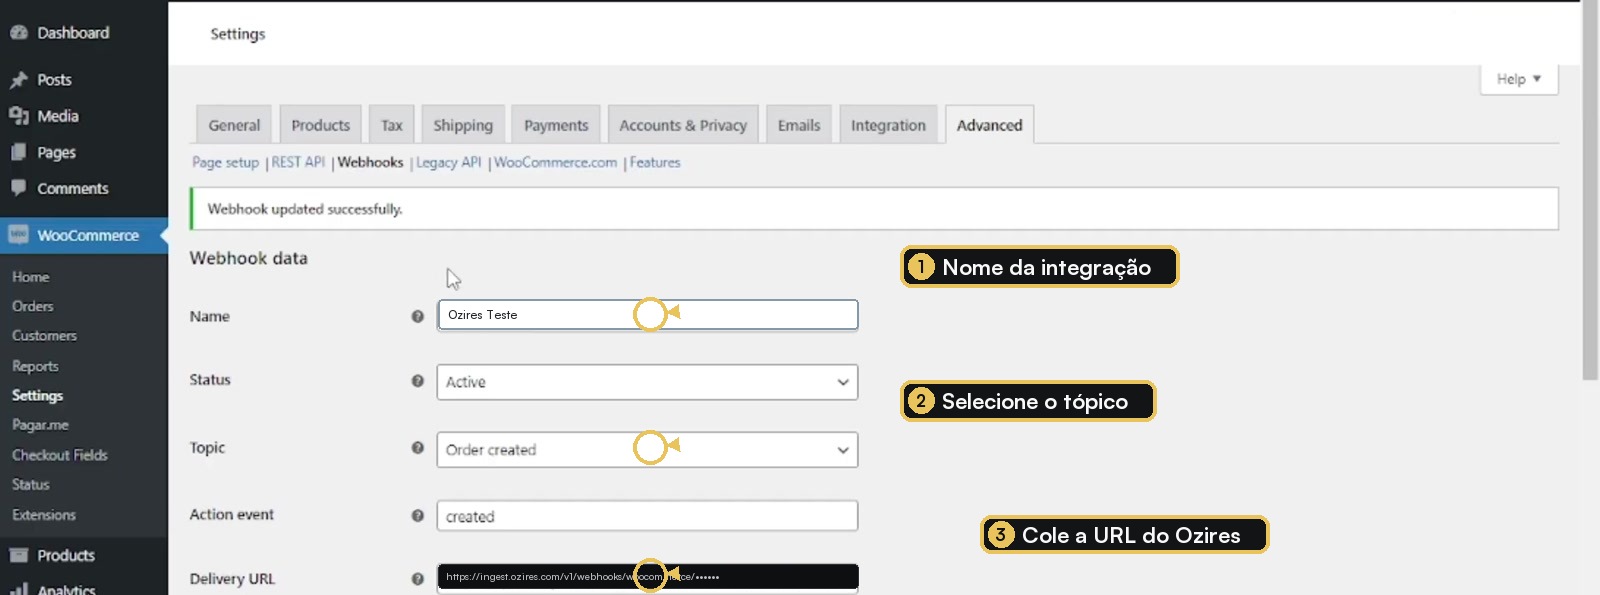1600x595 pixels.
Task: Click the Webhook updated successfully notice text
Action: coord(305,209)
